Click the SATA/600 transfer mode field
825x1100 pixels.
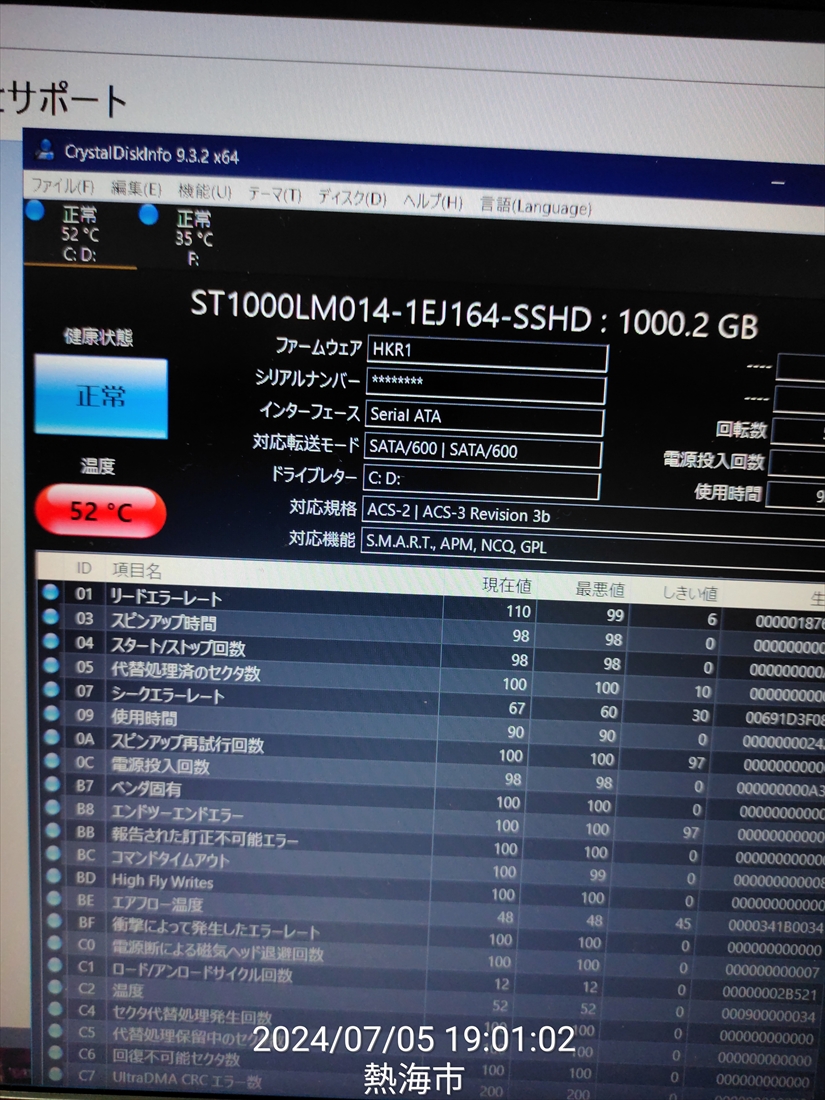click(x=483, y=452)
